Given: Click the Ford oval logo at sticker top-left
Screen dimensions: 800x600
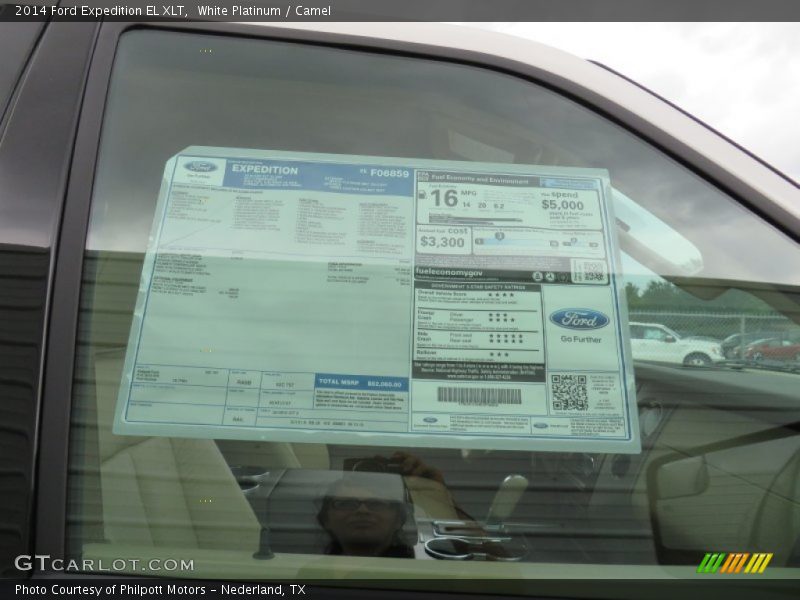Looking at the screenshot, I should point(199,168).
